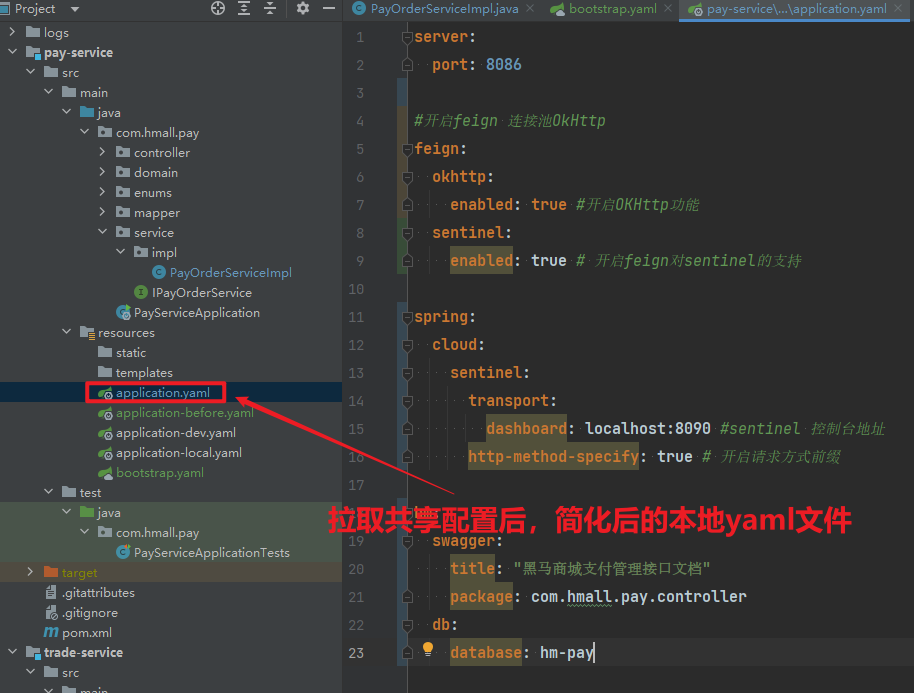Fold the feign block on line 5
914x693 pixels.
406,149
